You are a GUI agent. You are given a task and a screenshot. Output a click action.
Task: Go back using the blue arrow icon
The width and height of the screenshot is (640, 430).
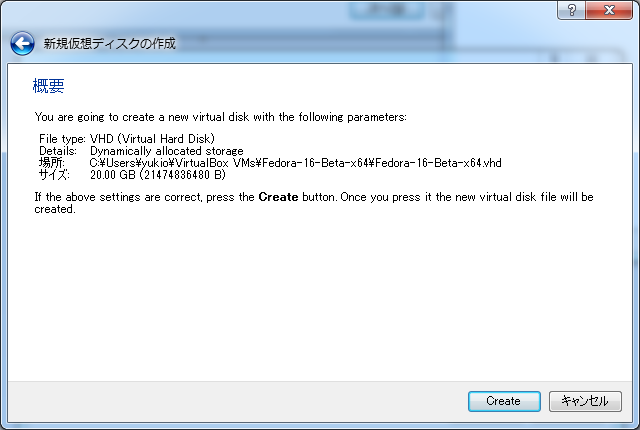(22, 44)
